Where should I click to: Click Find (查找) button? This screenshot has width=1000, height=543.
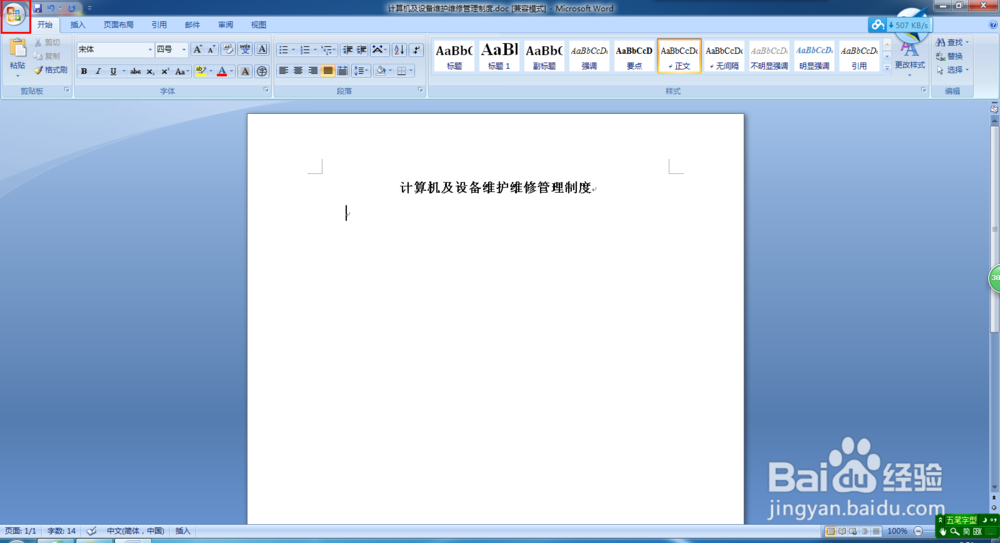pos(952,43)
